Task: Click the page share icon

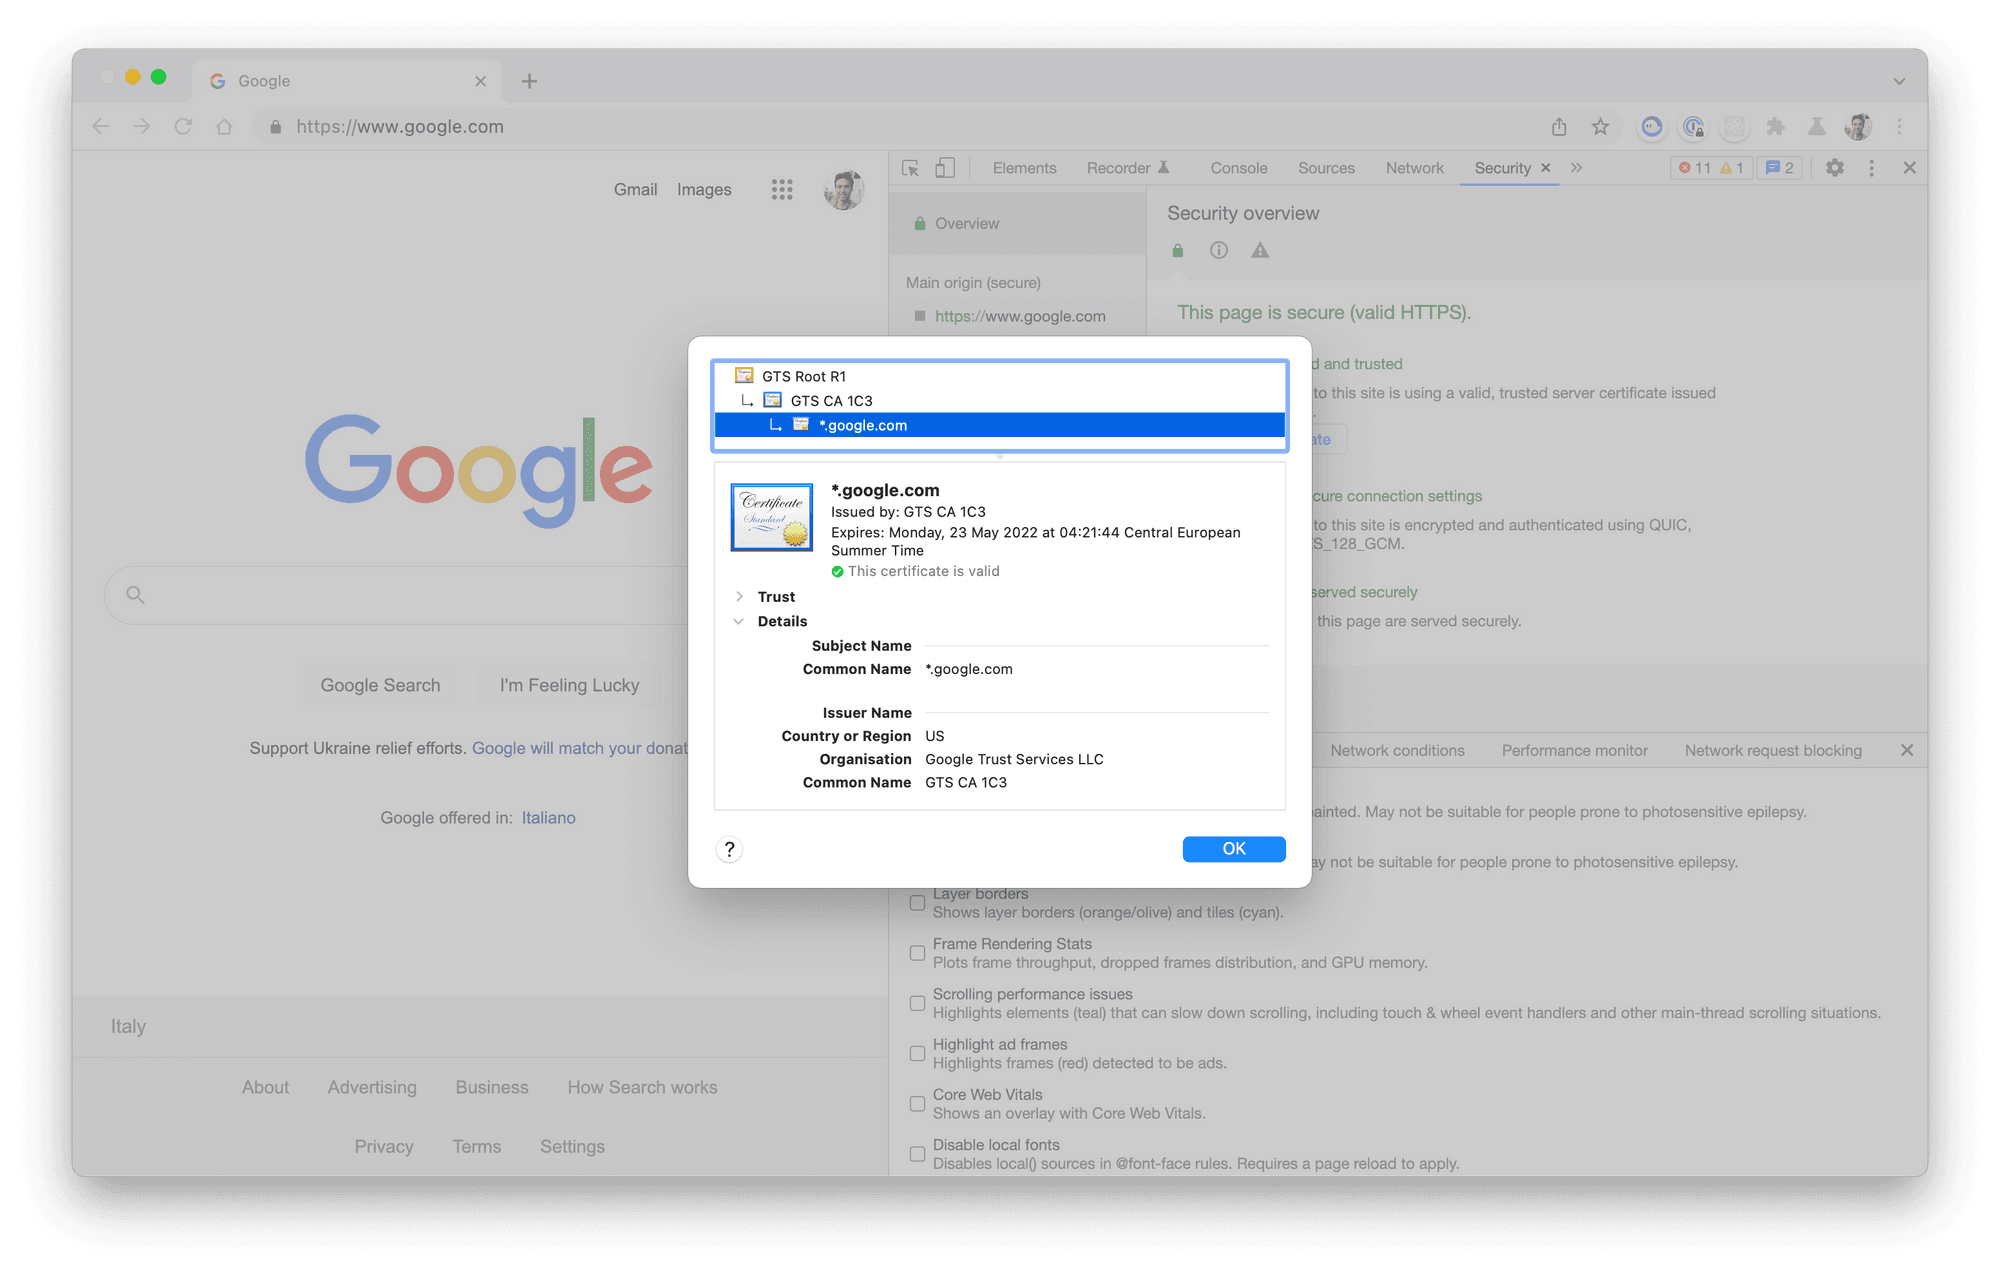Action: (x=1559, y=127)
